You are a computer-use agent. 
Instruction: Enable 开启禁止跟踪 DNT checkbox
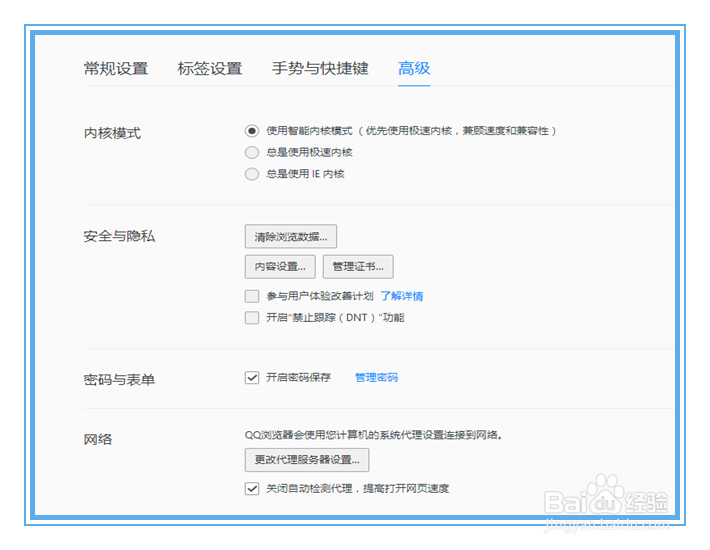[252, 318]
